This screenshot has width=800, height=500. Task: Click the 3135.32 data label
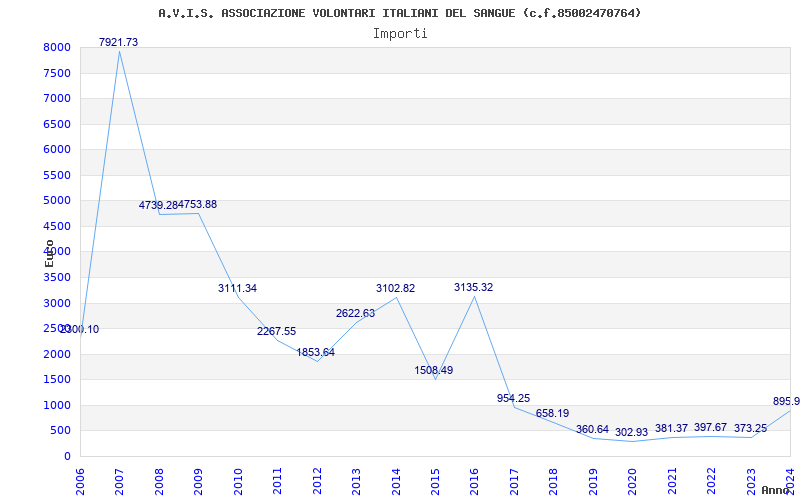(x=473, y=287)
